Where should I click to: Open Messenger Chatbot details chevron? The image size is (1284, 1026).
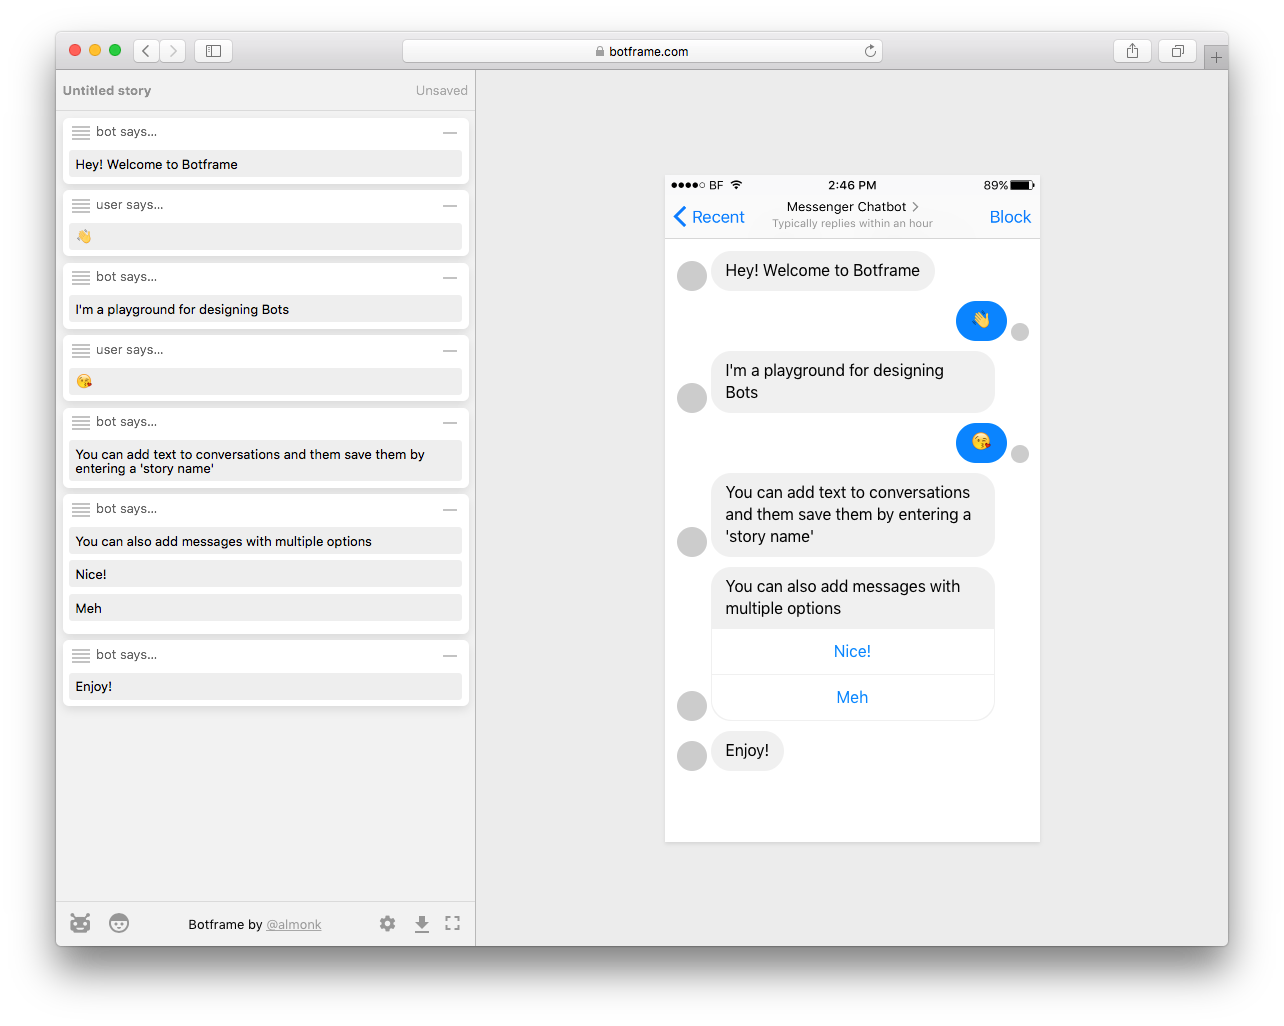point(915,207)
